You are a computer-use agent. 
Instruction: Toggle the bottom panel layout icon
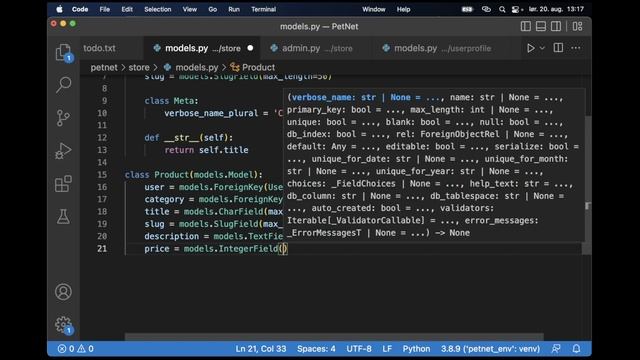pyautogui.click(x=541, y=27)
